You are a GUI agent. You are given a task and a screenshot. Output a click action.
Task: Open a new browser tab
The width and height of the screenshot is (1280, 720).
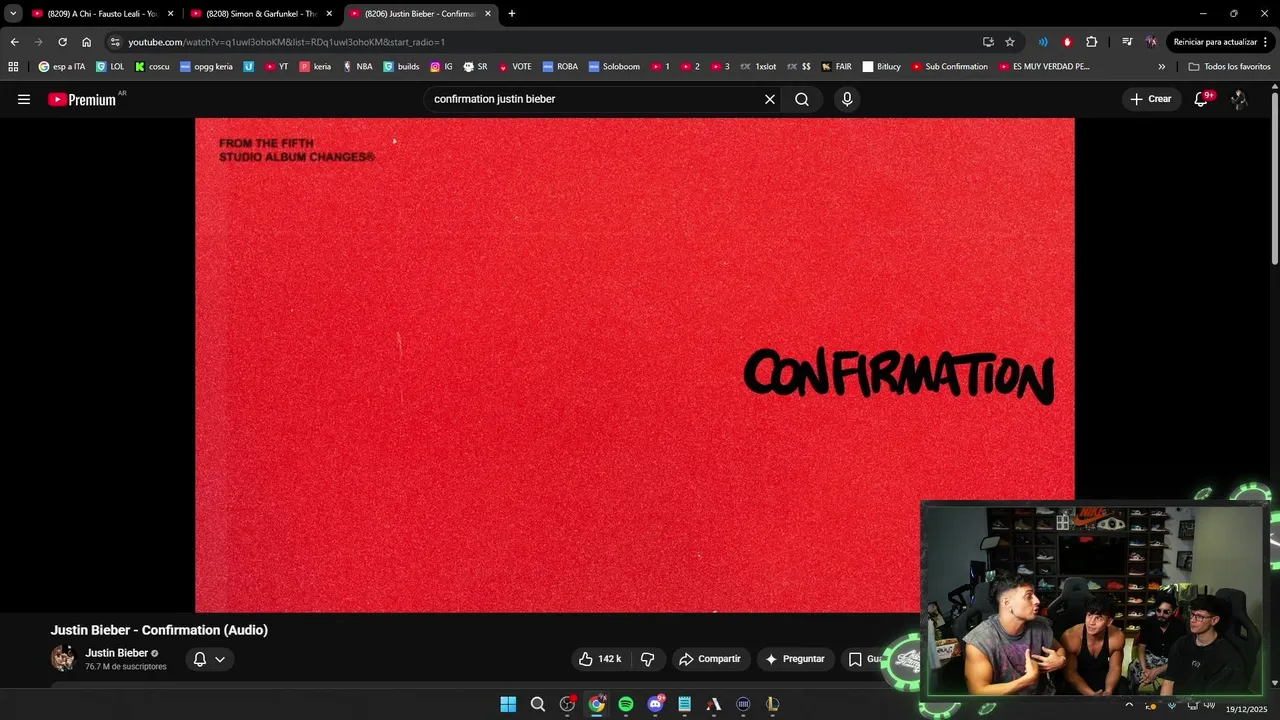(x=512, y=14)
